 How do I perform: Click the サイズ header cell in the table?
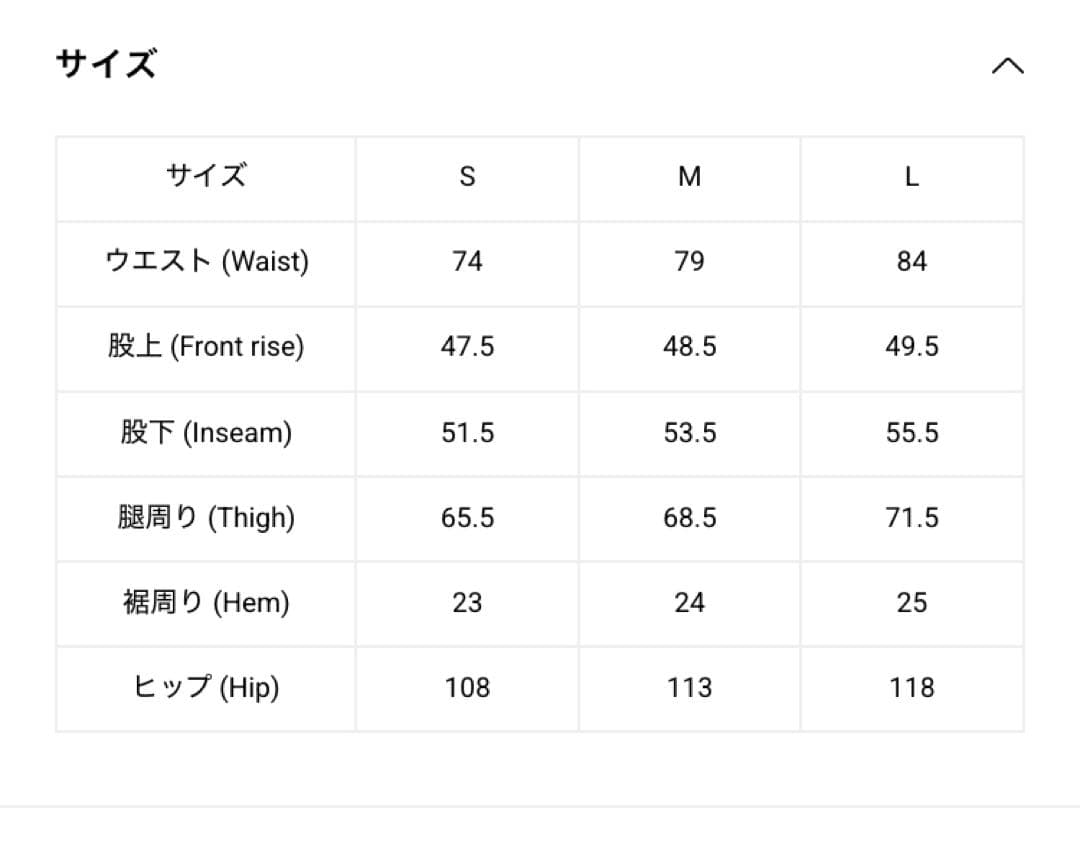tap(206, 177)
